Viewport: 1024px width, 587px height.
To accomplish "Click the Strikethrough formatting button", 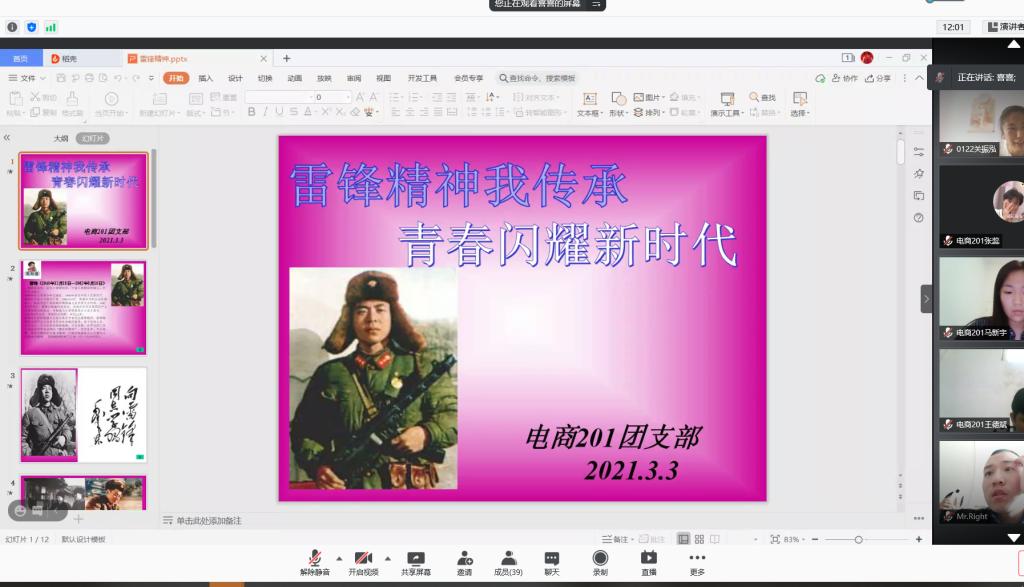I will point(294,112).
